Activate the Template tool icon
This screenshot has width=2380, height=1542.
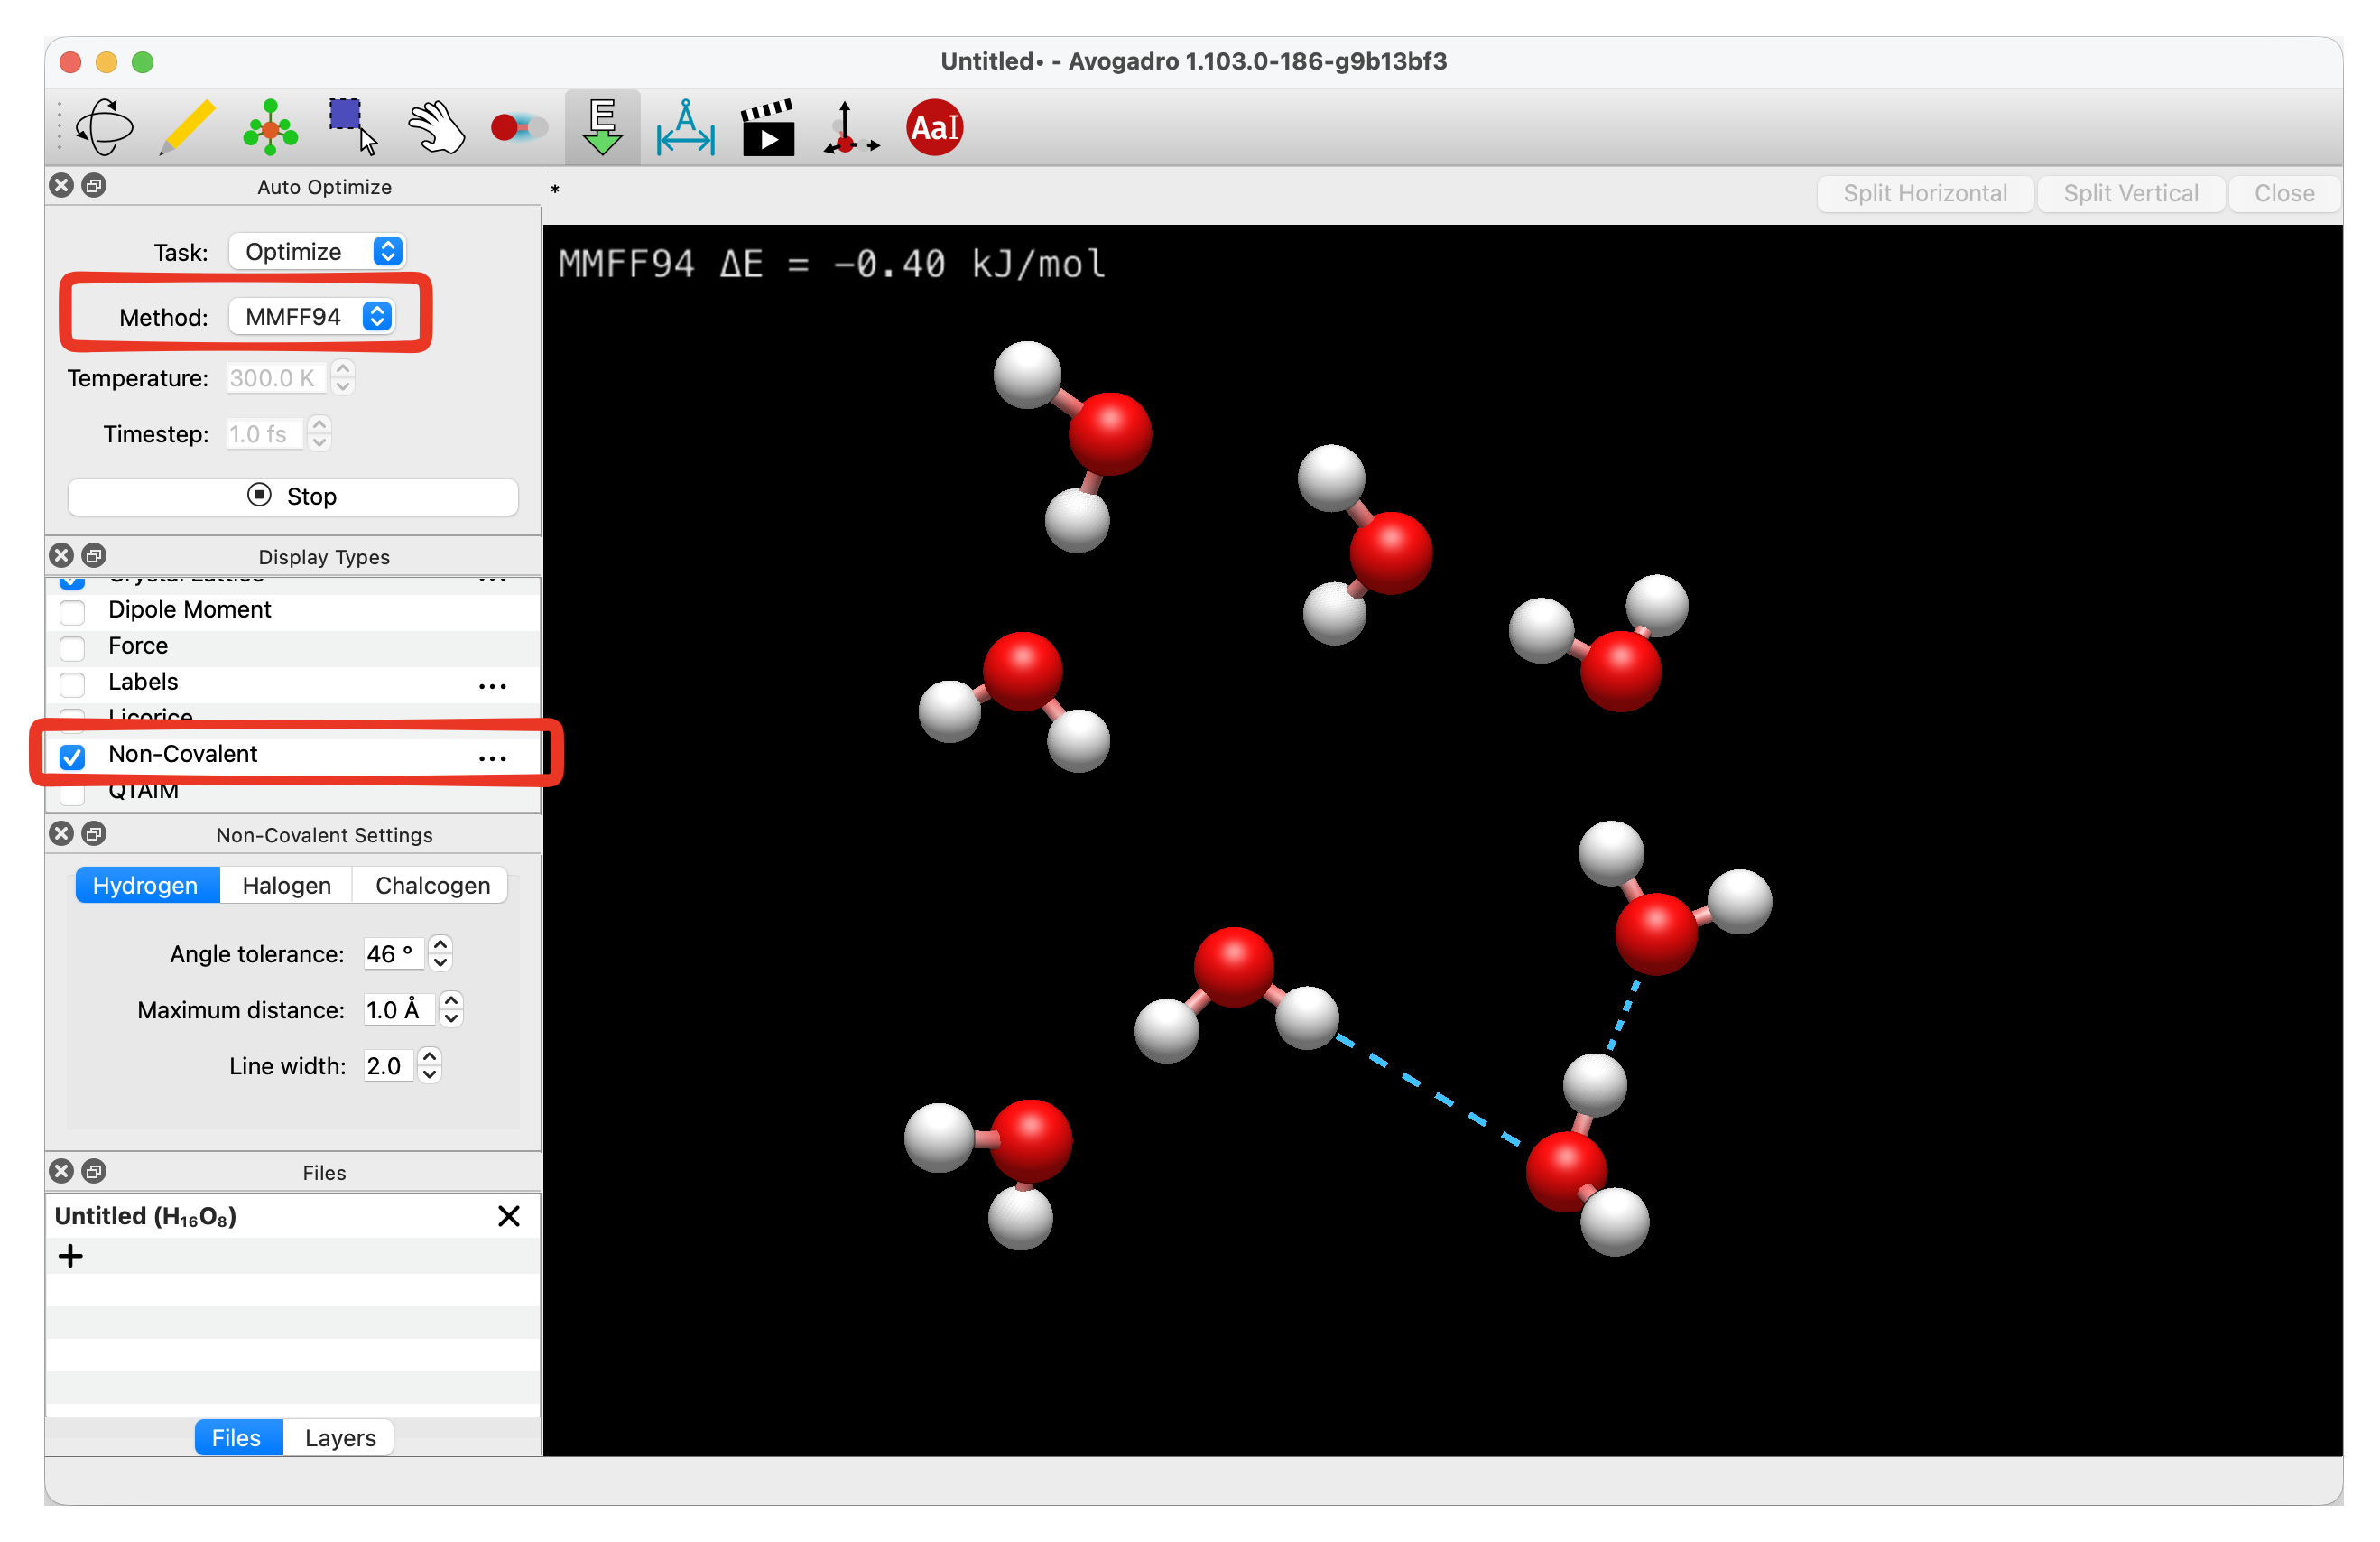270,127
